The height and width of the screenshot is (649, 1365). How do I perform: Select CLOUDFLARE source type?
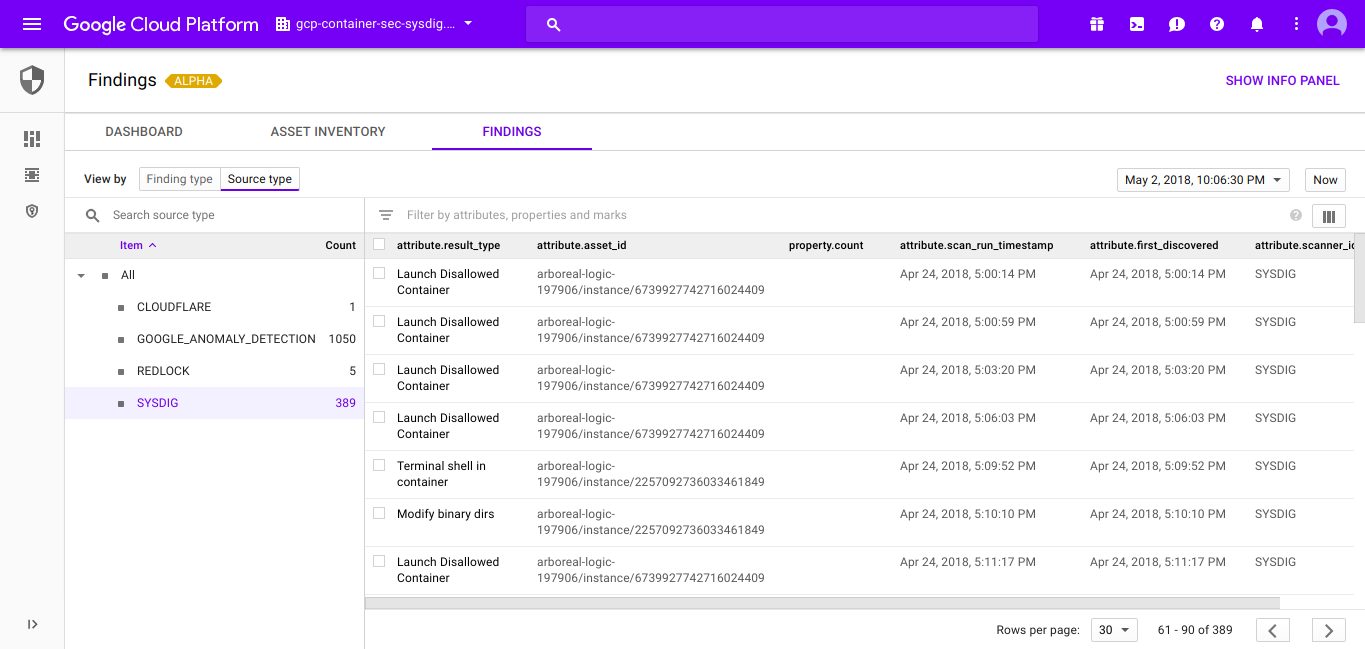[215, 307]
